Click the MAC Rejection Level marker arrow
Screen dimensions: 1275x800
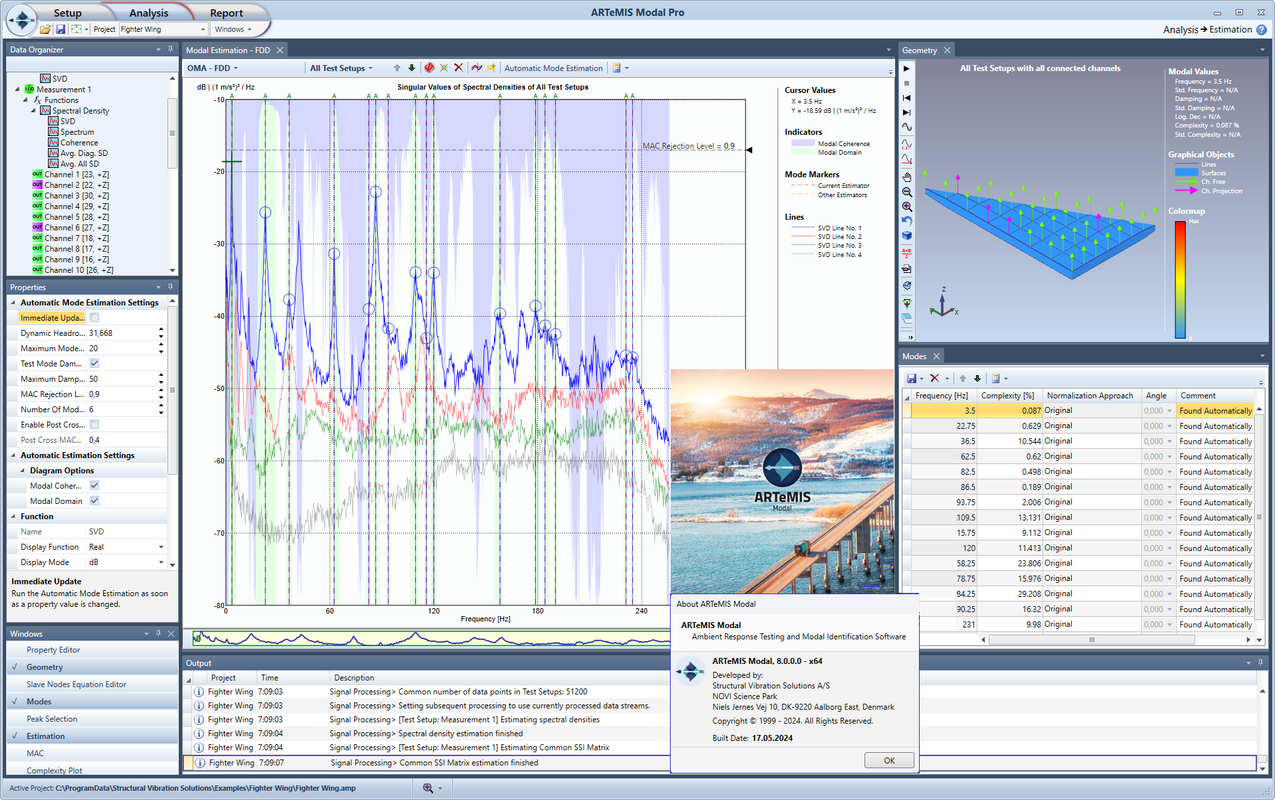point(750,150)
